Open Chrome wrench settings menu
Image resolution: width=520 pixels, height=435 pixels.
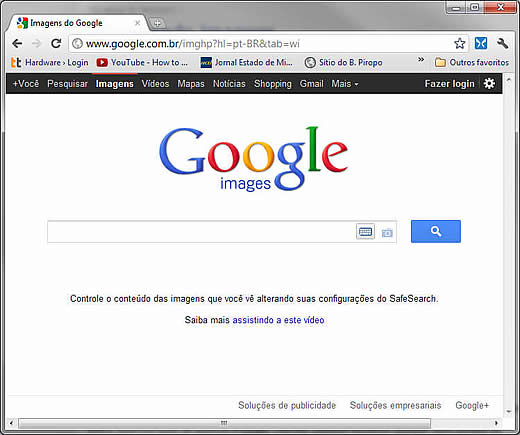tap(502, 43)
